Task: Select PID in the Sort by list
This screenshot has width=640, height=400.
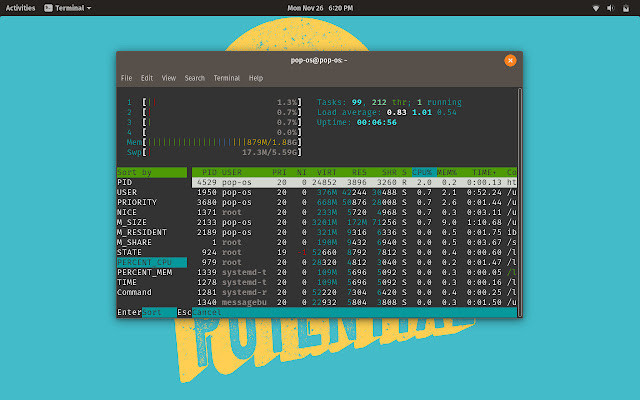Action: tap(152, 182)
